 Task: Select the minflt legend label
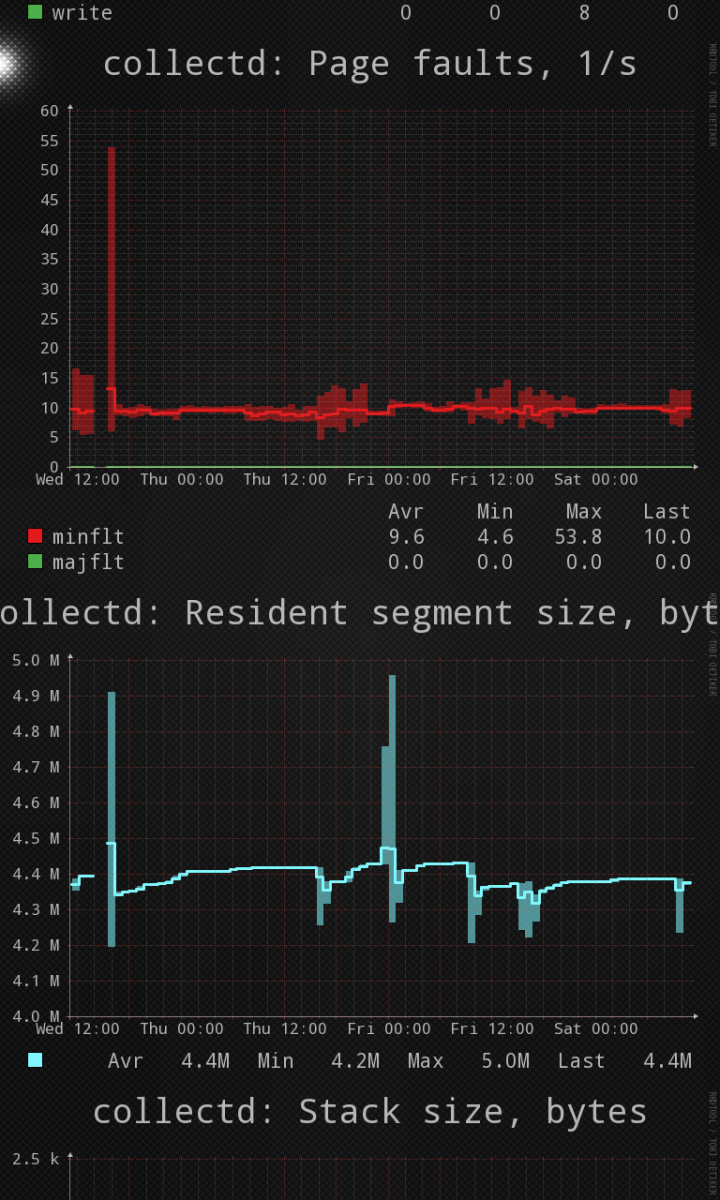tap(88, 537)
